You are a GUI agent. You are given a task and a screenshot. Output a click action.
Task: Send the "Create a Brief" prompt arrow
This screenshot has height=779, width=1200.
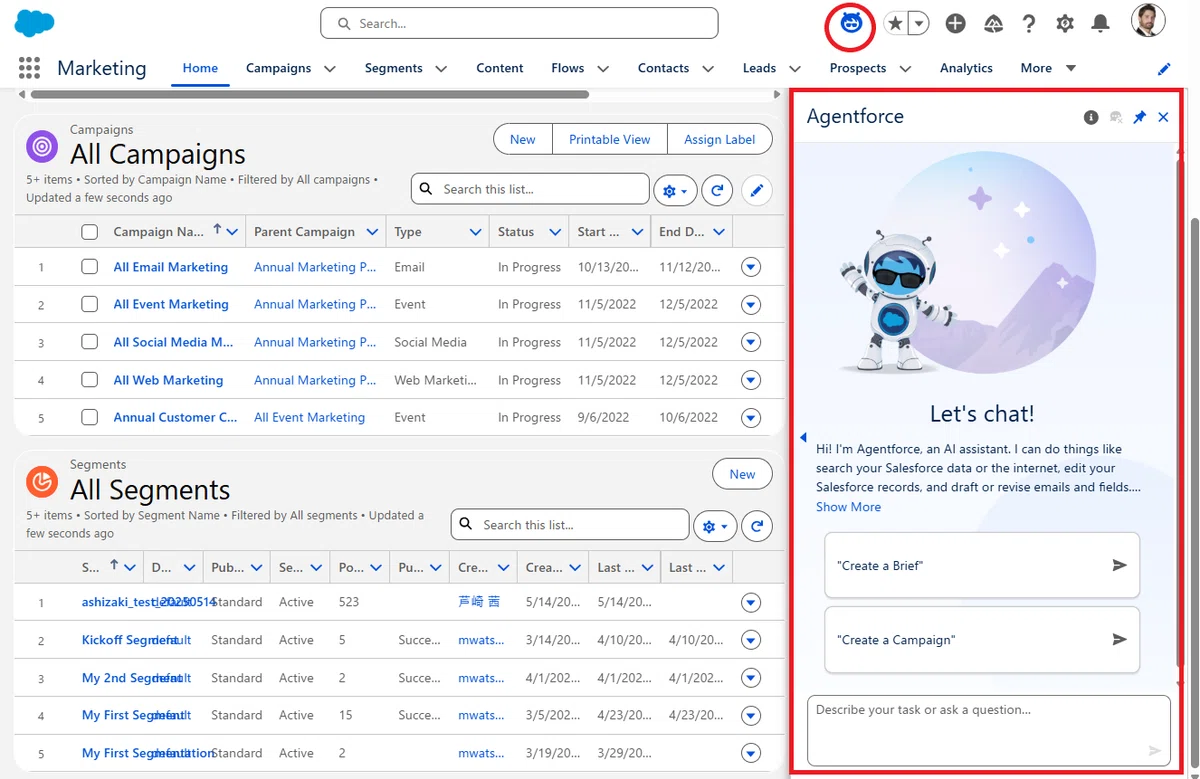(x=1119, y=565)
